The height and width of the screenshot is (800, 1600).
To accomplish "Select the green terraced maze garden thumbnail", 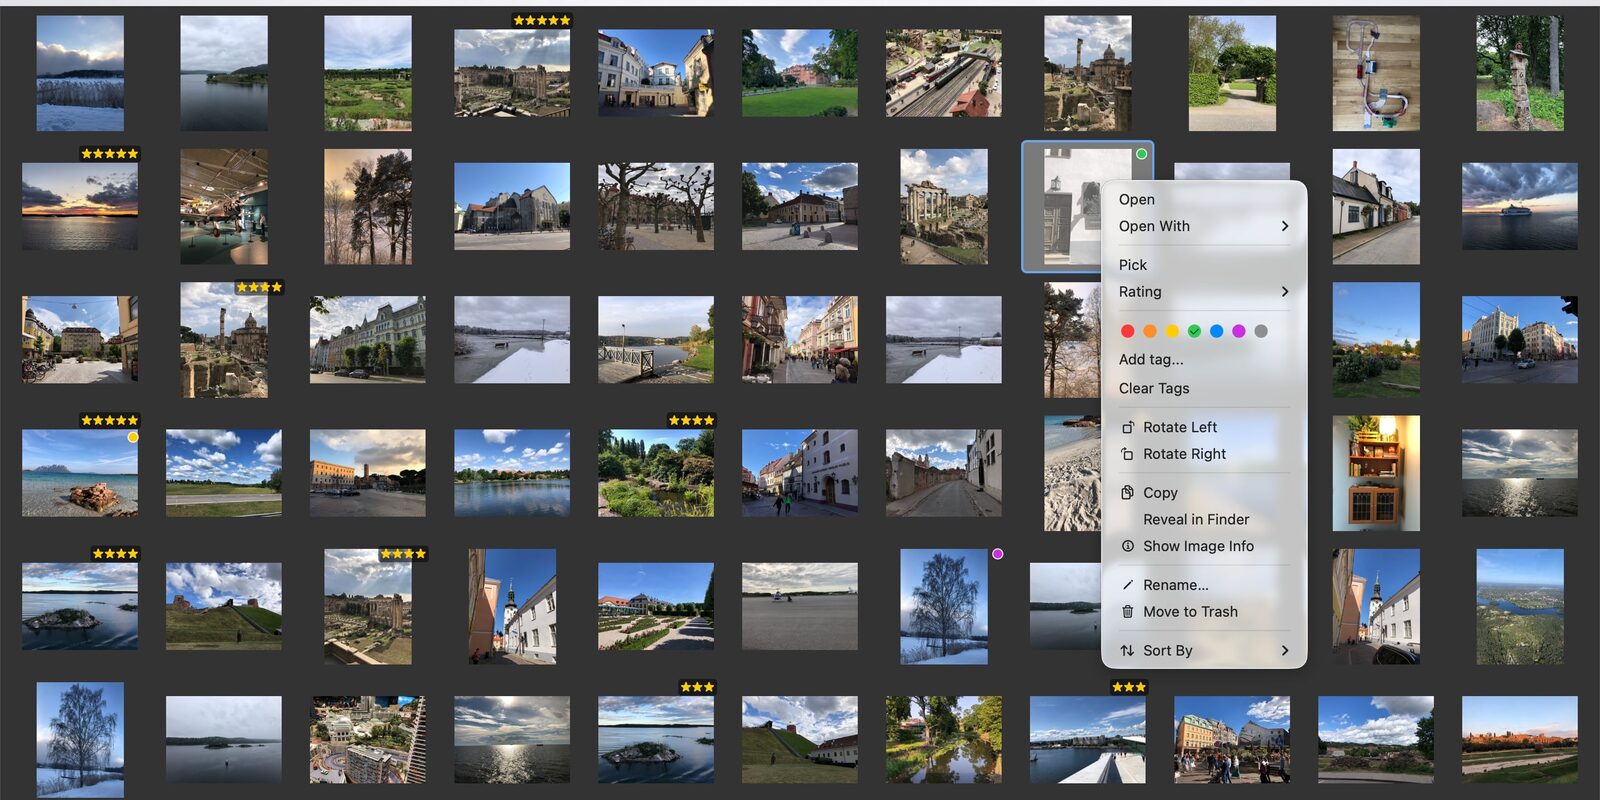I will click(368, 73).
